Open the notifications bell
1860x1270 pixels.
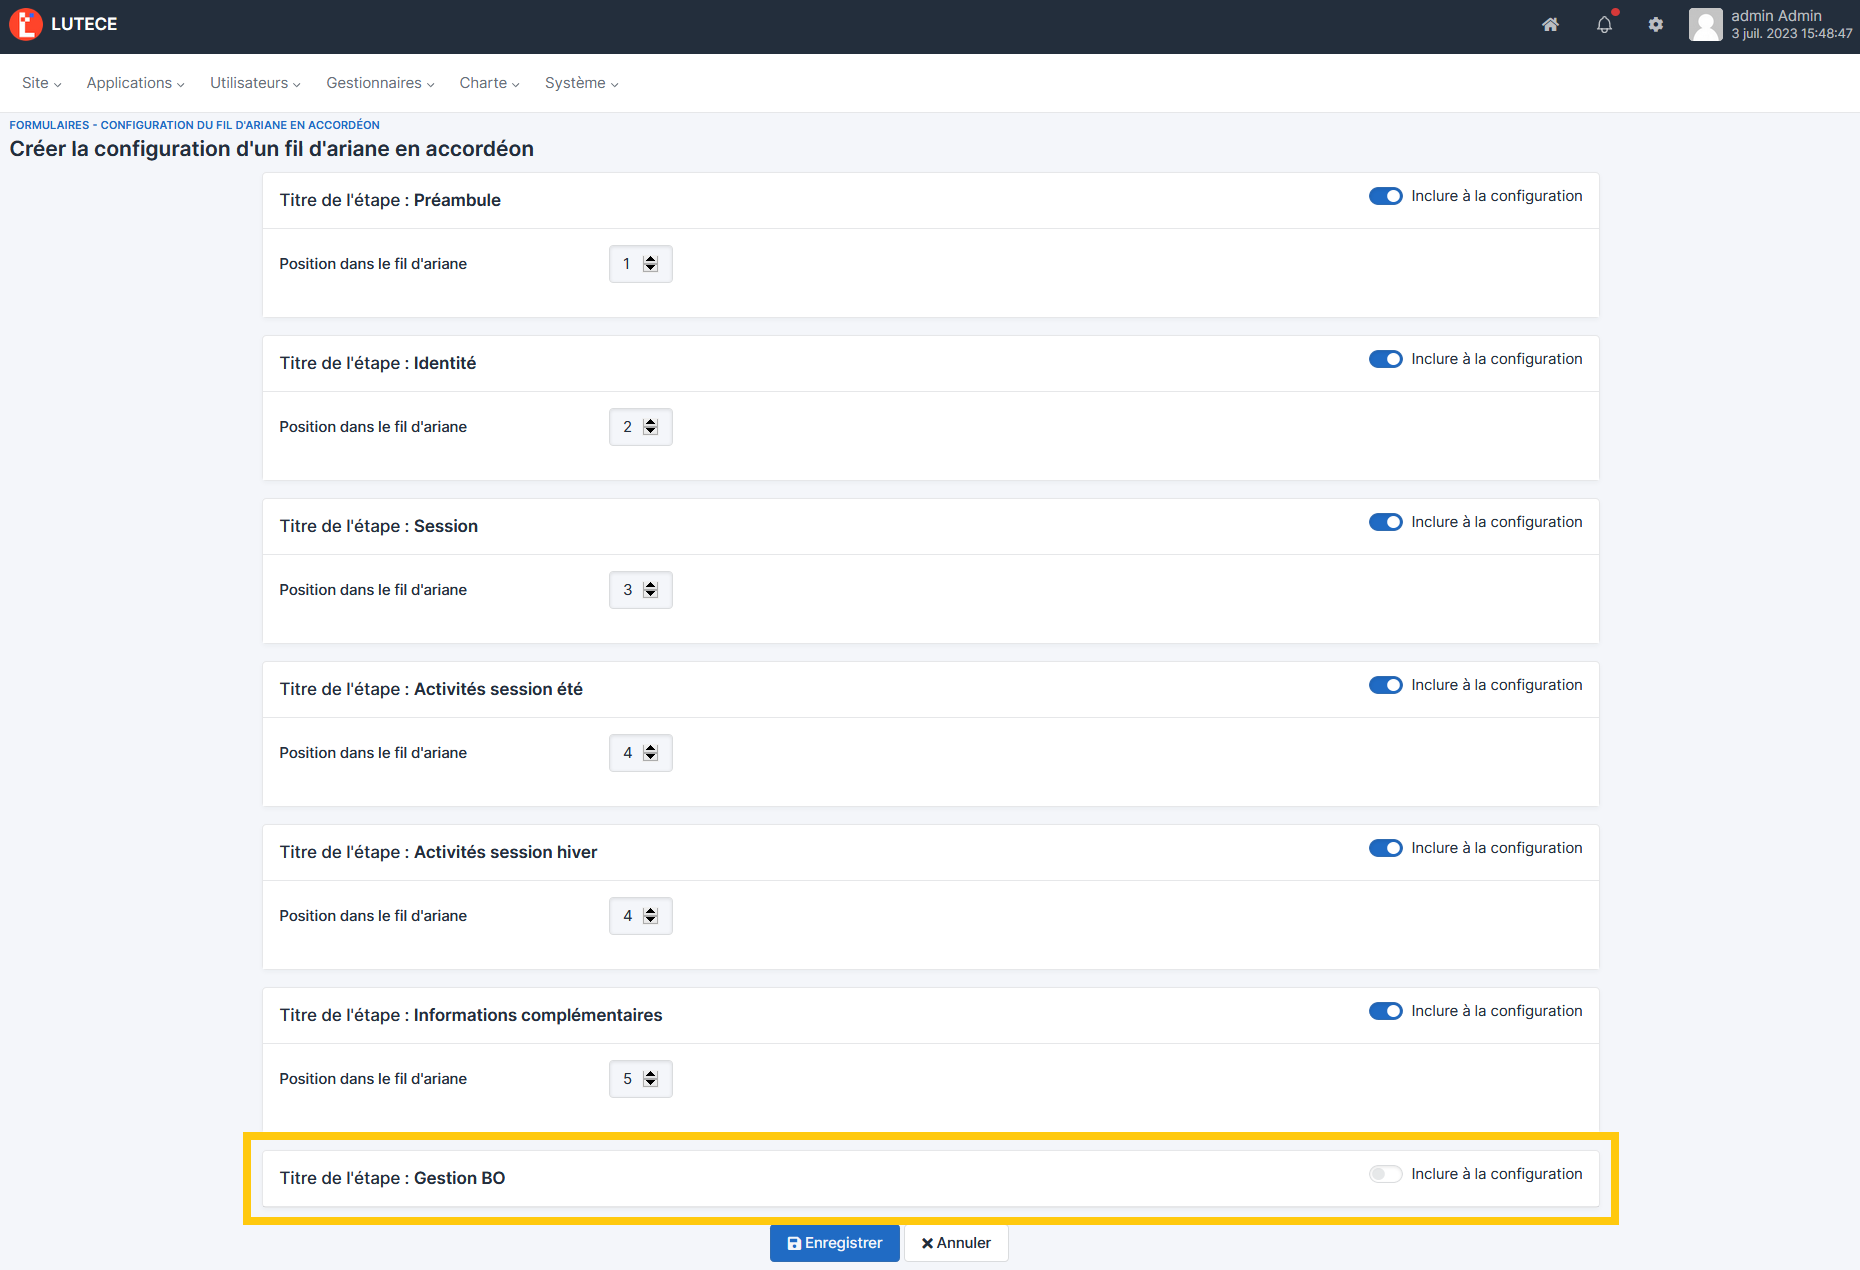(1604, 25)
